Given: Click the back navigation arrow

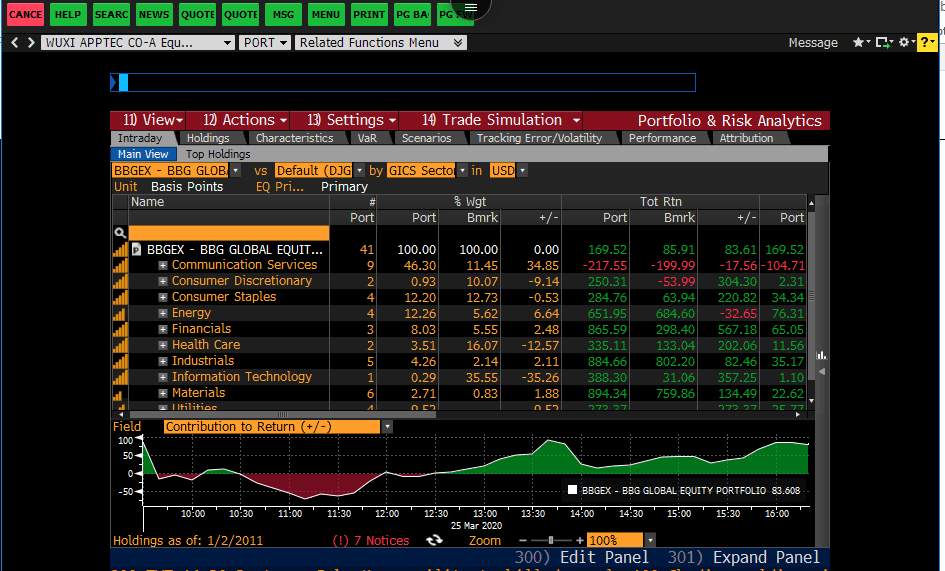Looking at the screenshot, I should [15, 43].
